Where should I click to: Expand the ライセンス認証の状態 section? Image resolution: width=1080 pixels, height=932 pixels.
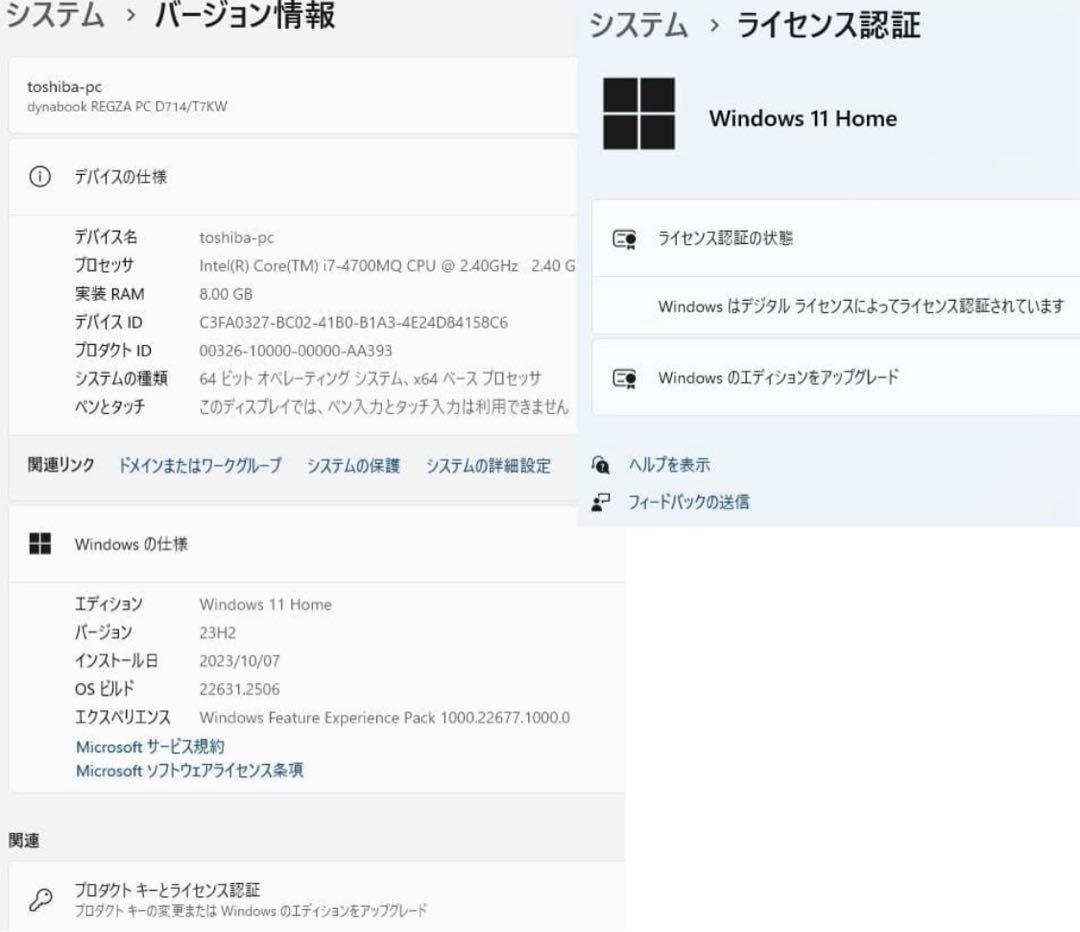[x=830, y=238]
